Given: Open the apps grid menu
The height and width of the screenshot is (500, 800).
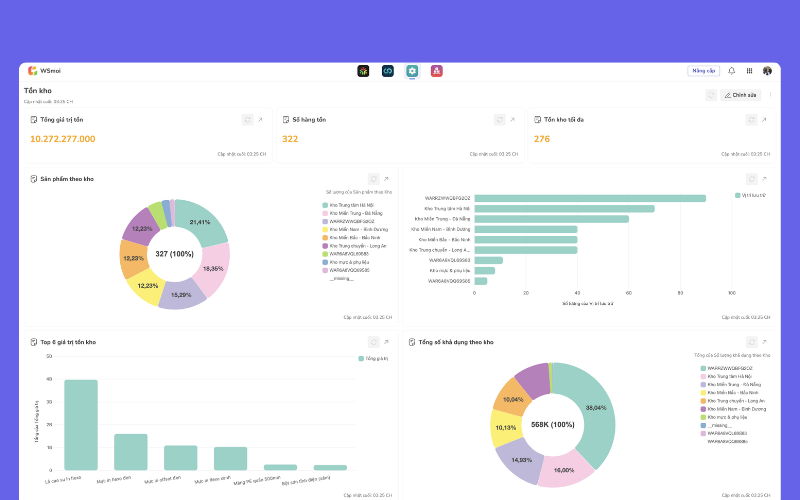Looking at the screenshot, I should coord(749,71).
